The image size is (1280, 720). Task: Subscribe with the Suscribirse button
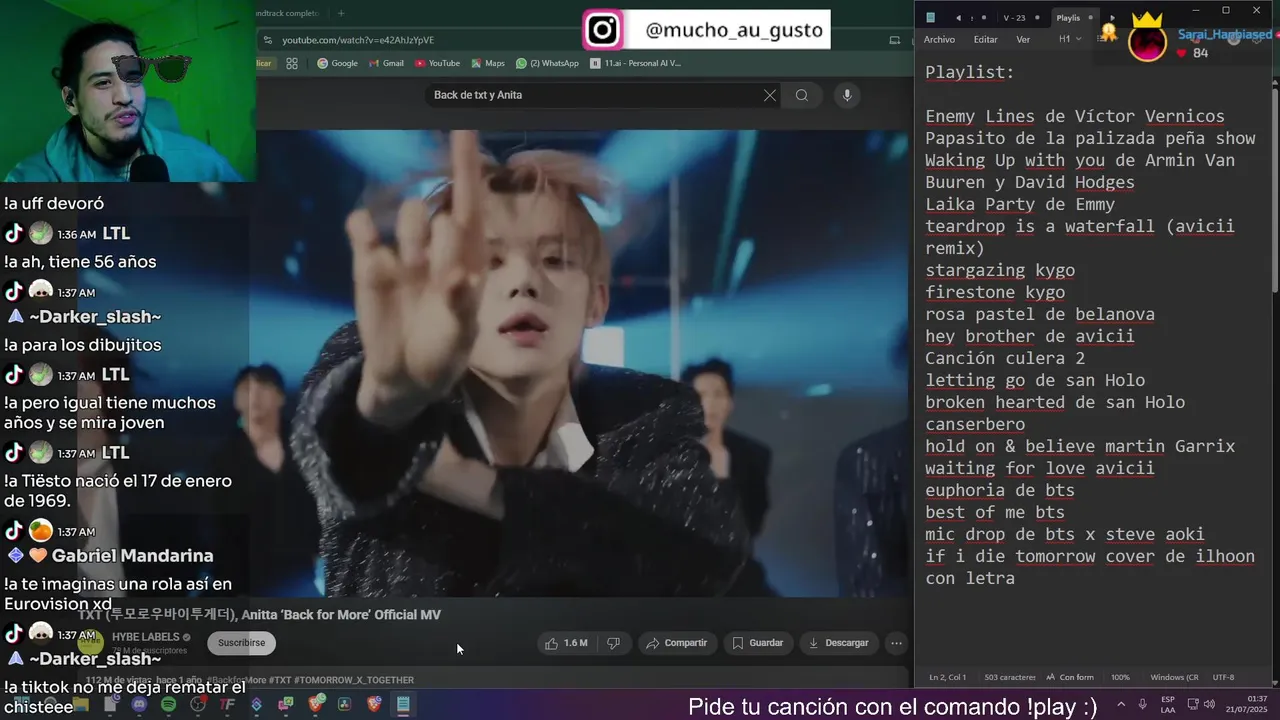(242, 643)
